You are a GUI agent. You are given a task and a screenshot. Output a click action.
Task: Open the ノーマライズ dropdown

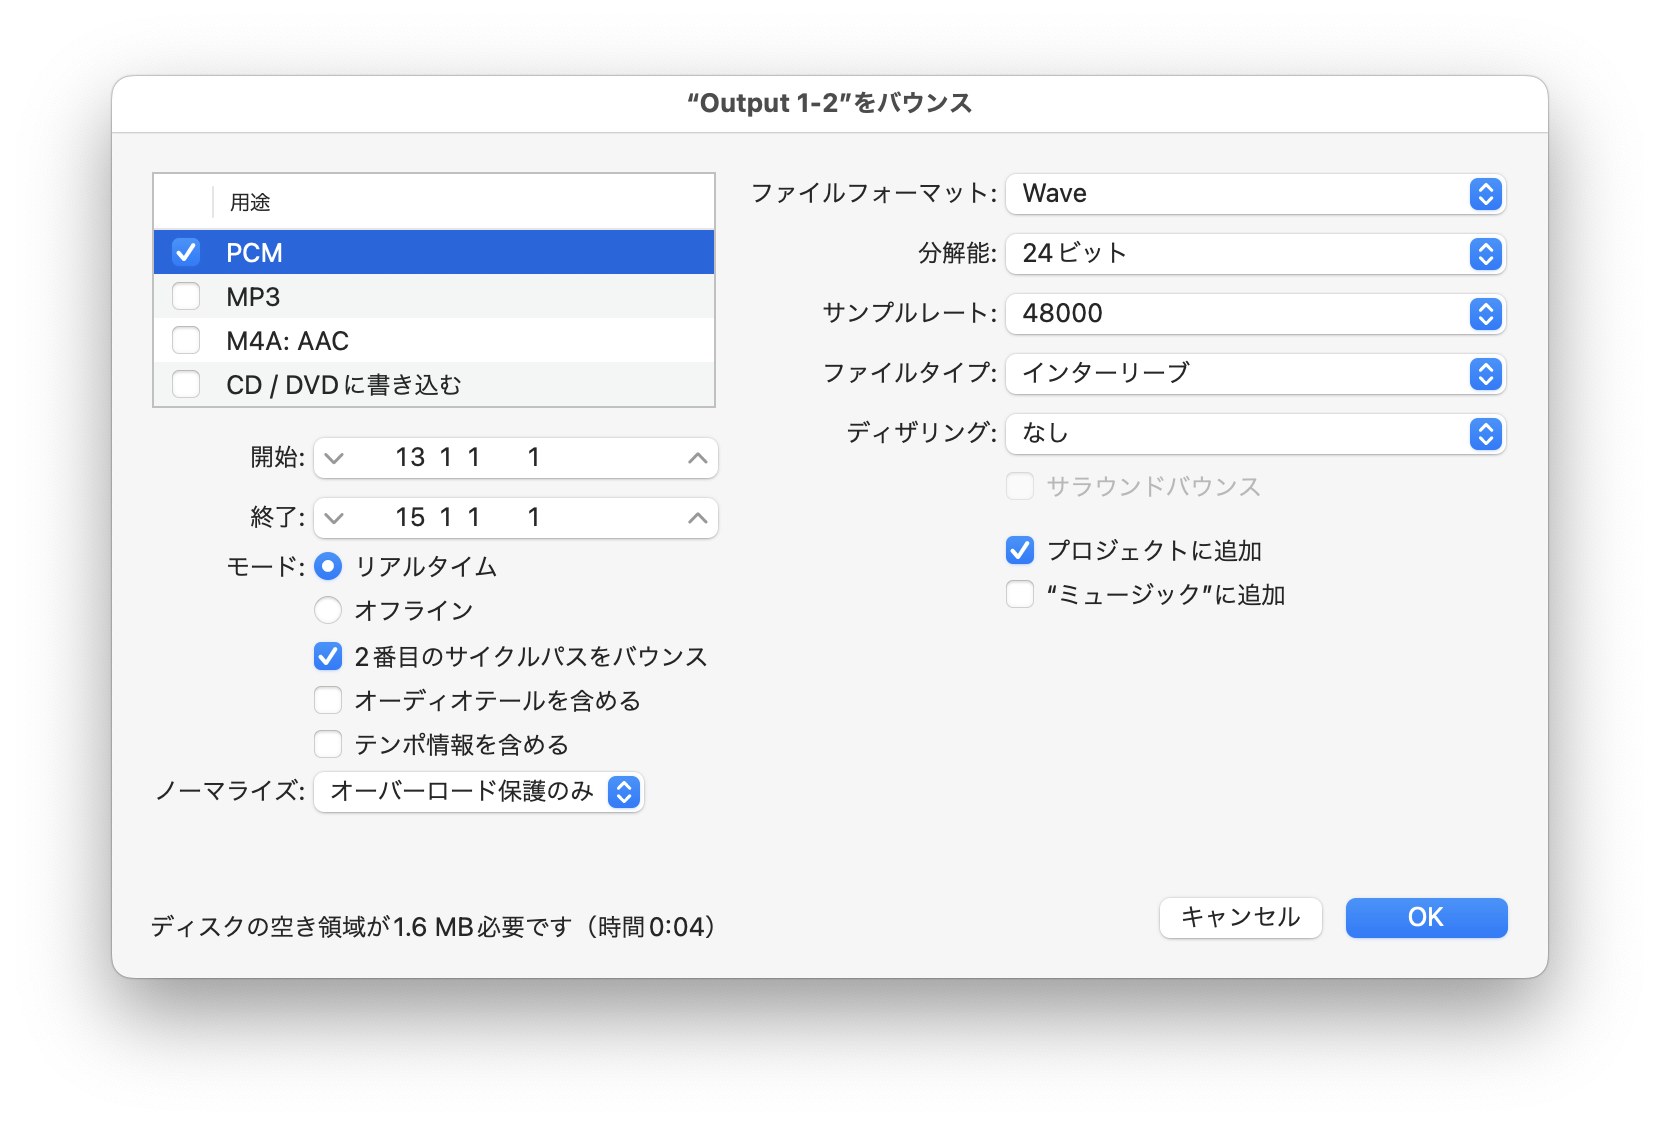click(x=479, y=792)
